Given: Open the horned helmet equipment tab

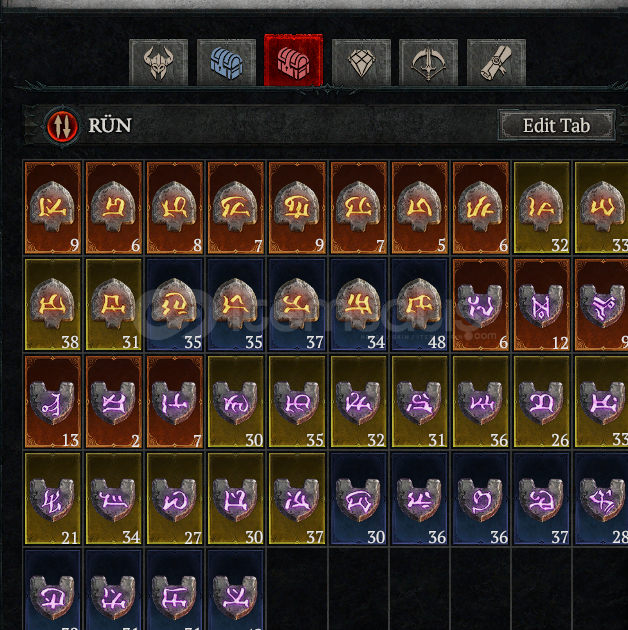Looking at the screenshot, I should coord(158,63).
